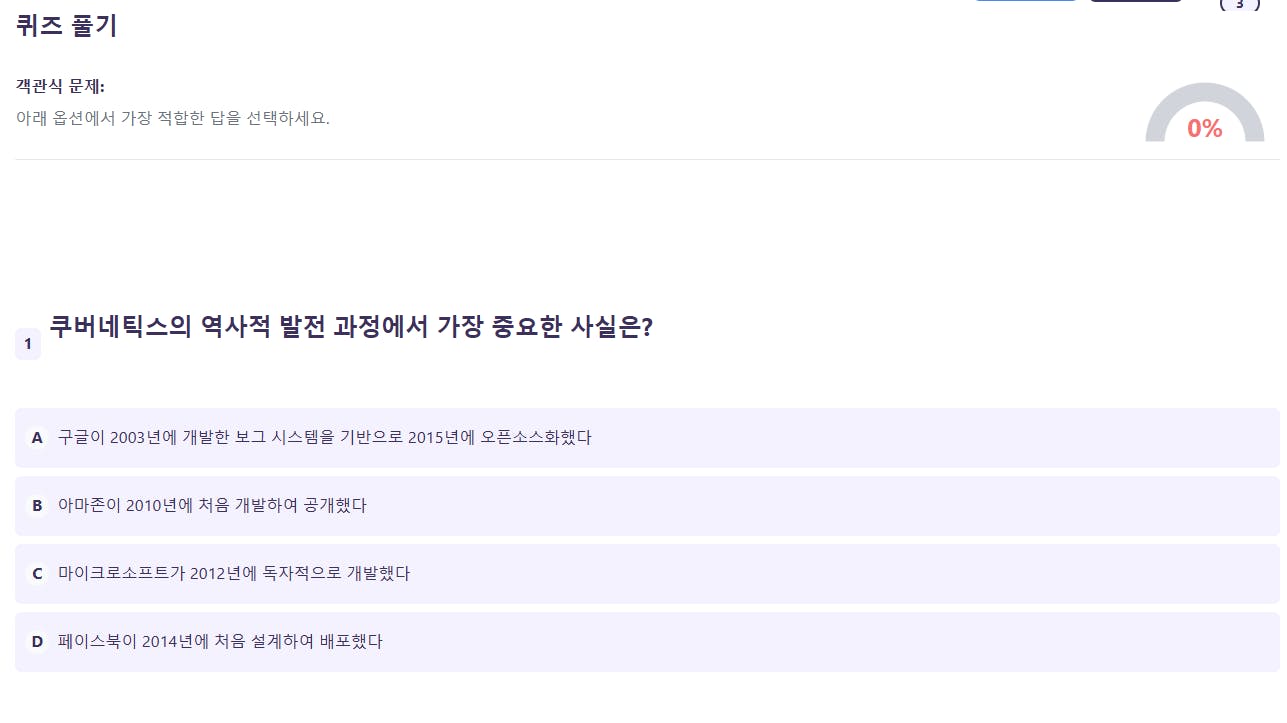
Task: Pick the Facebook 2014 answer option
Action: [220, 642]
